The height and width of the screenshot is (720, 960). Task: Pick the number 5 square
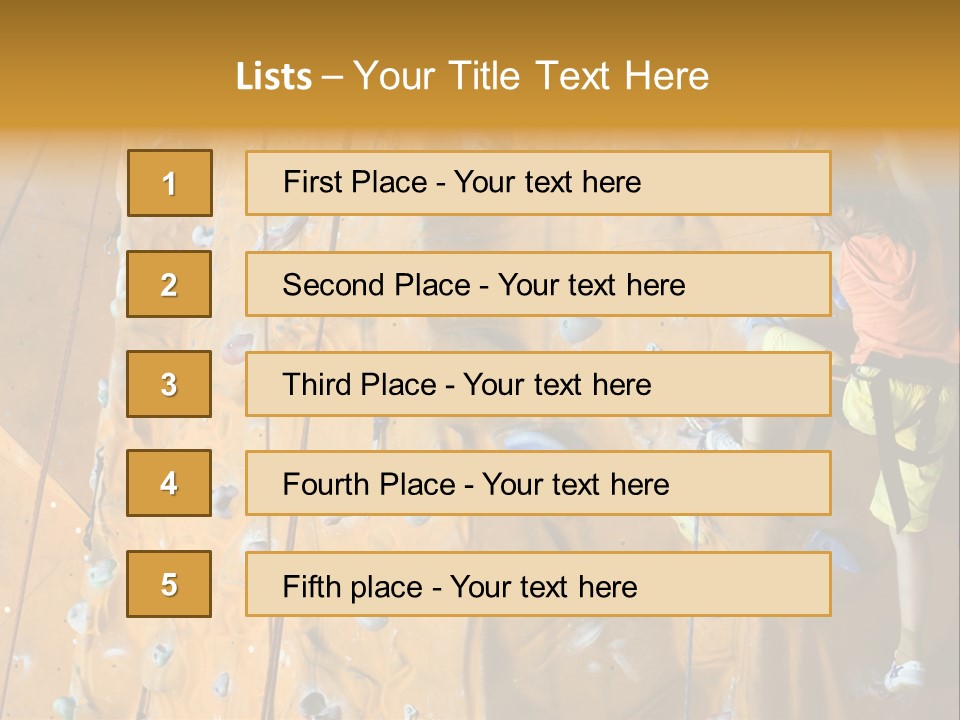(169, 583)
